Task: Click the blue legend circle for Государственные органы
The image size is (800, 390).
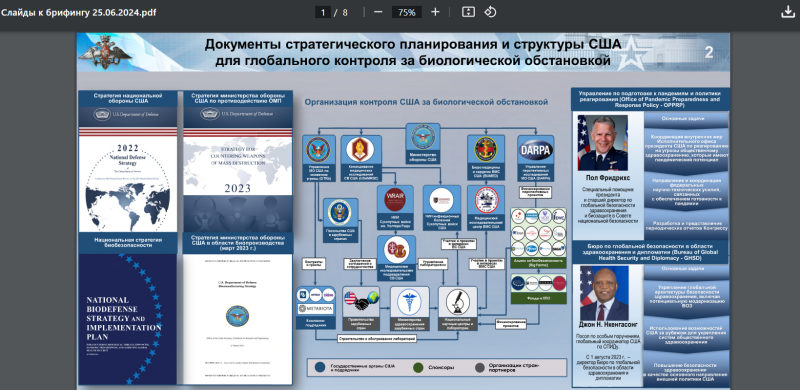Action: pyautogui.click(x=320, y=367)
